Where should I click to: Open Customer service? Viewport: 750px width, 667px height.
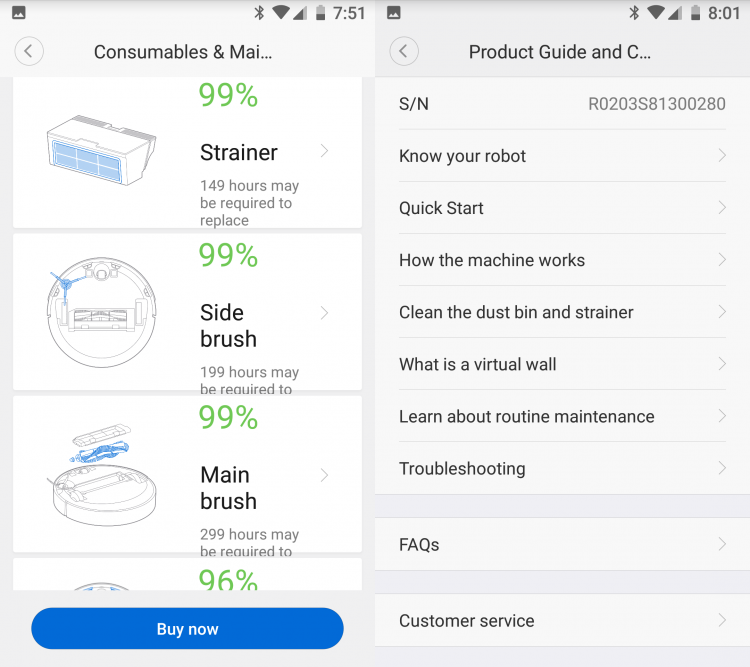coord(562,621)
